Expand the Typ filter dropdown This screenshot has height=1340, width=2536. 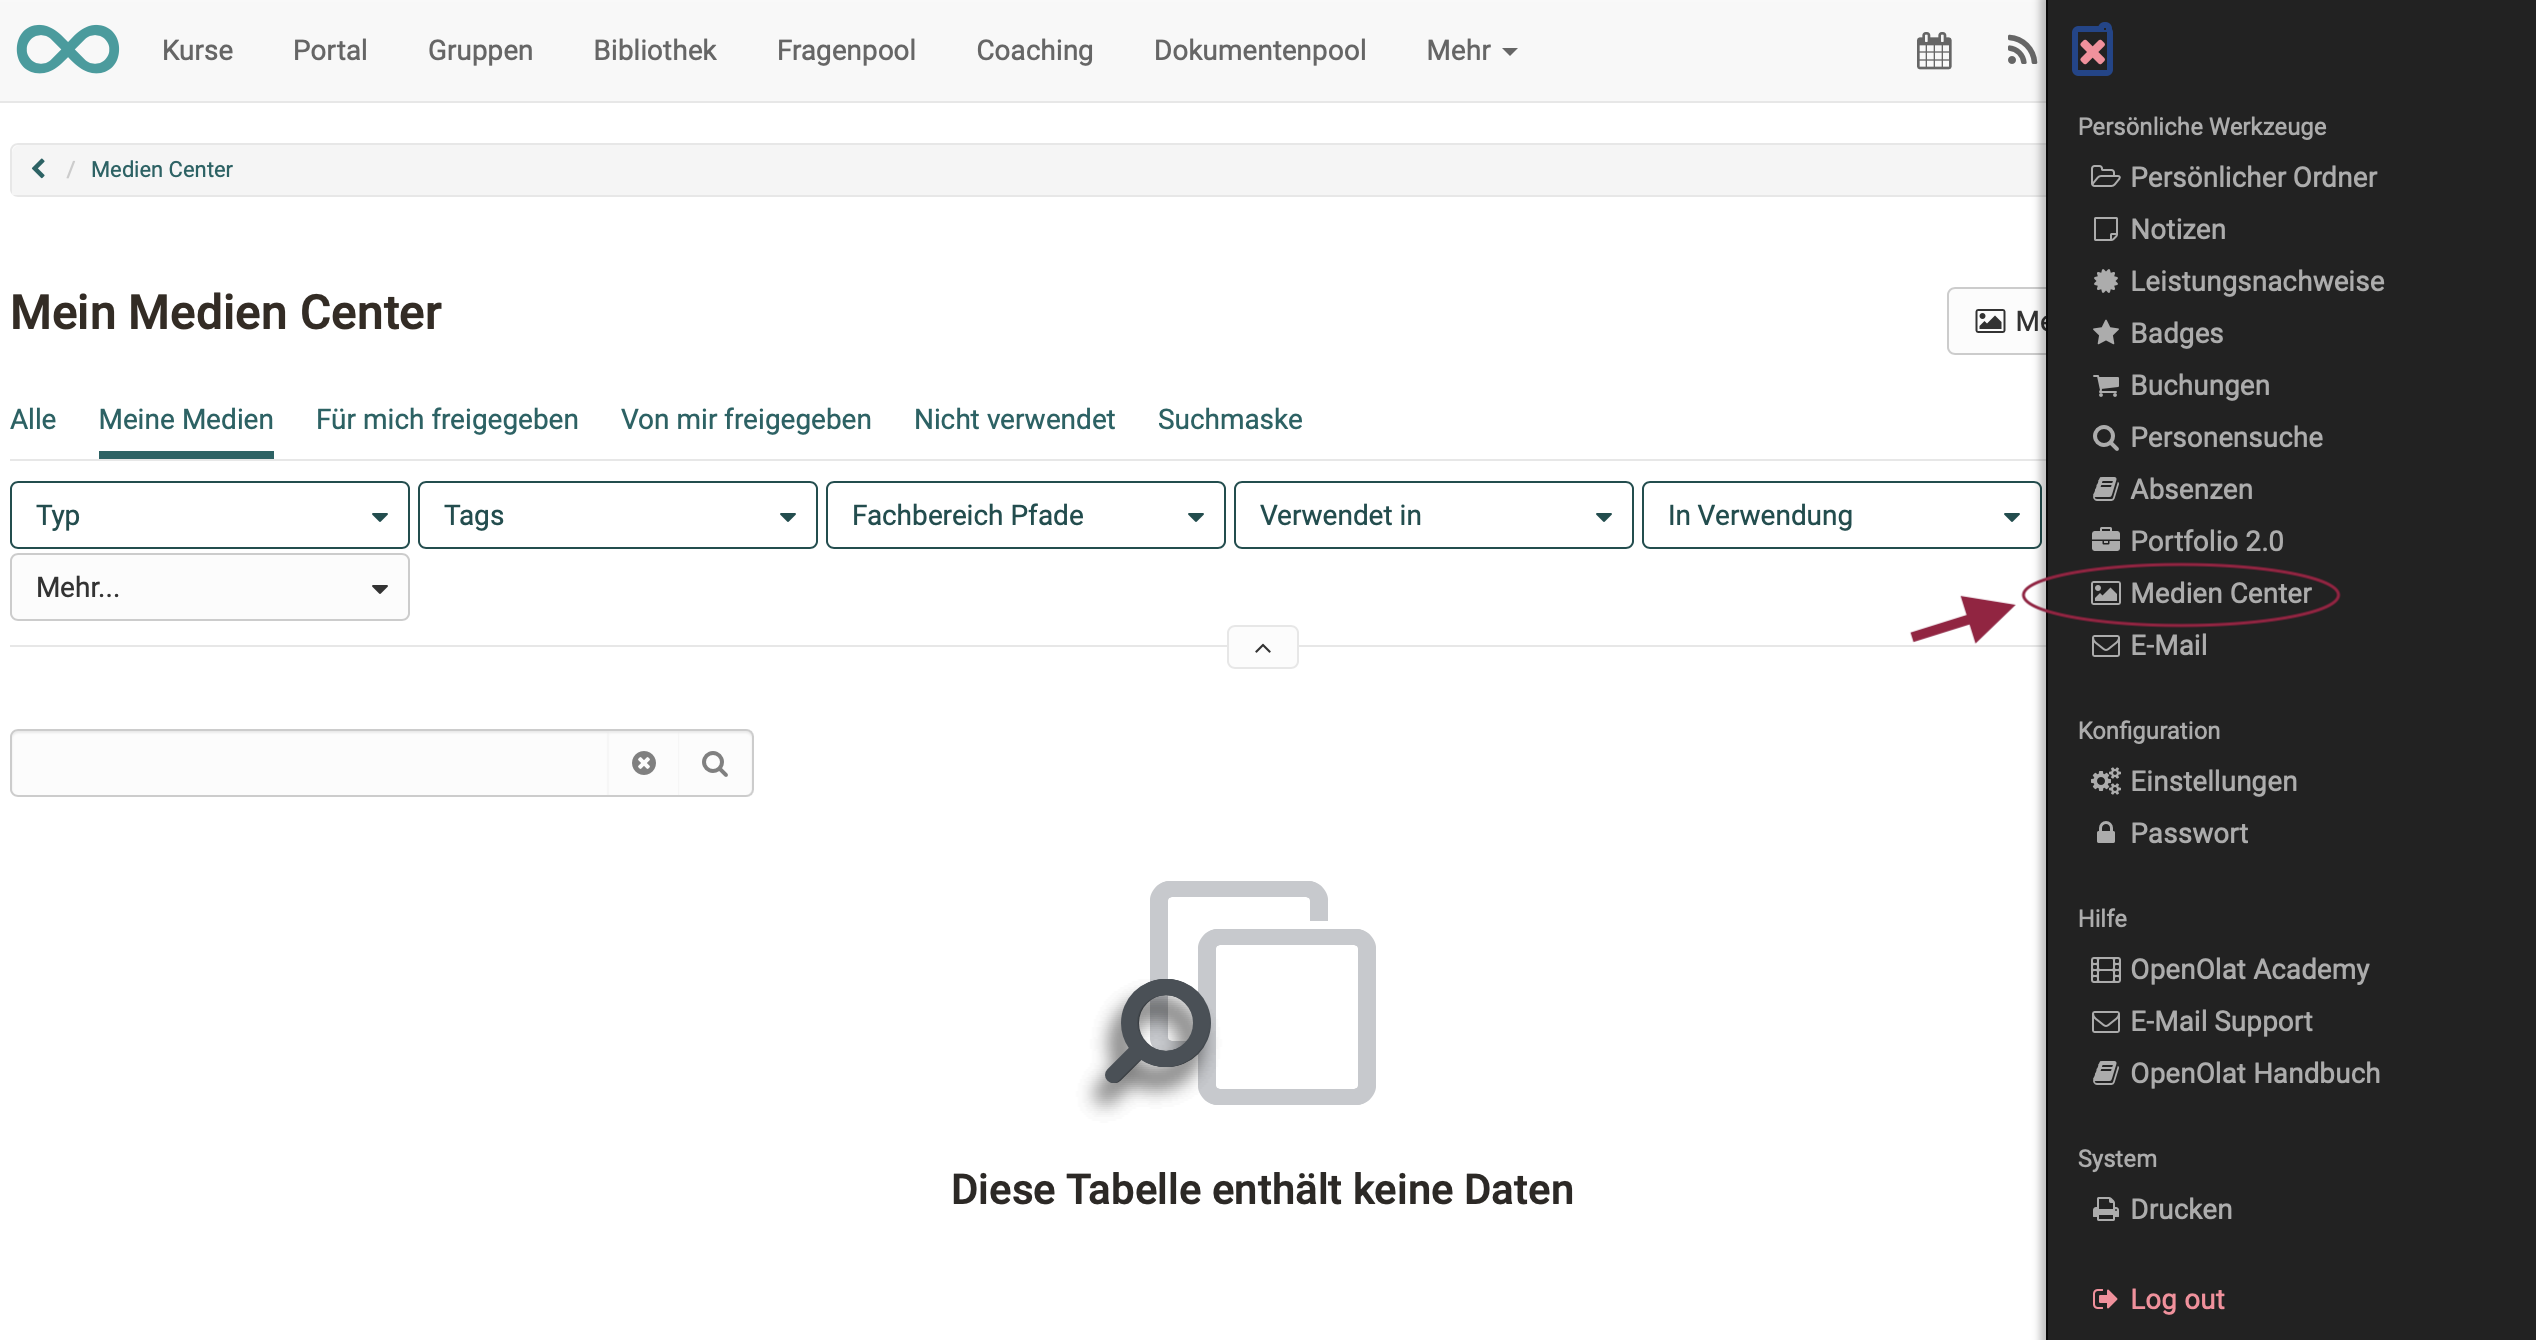pyautogui.click(x=208, y=514)
